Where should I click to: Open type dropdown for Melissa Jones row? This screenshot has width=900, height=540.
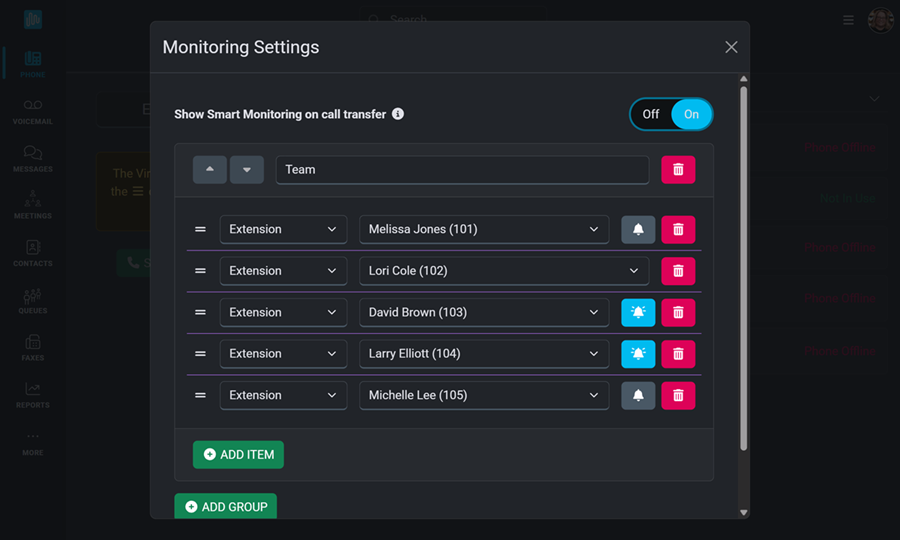point(284,230)
